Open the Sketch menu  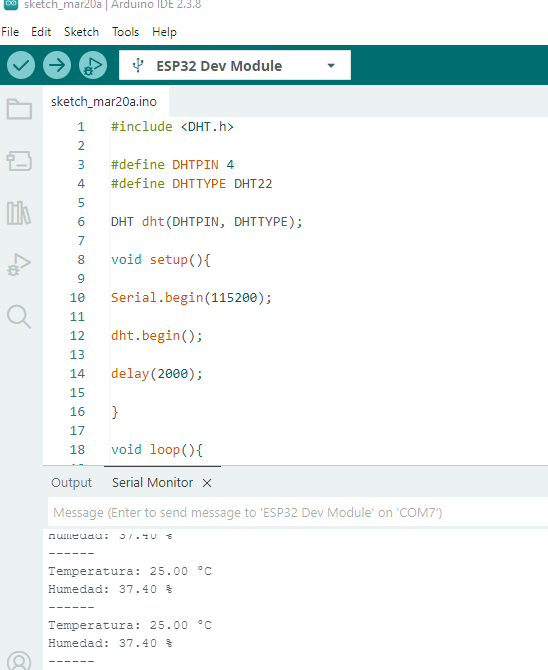pos(81,32)
